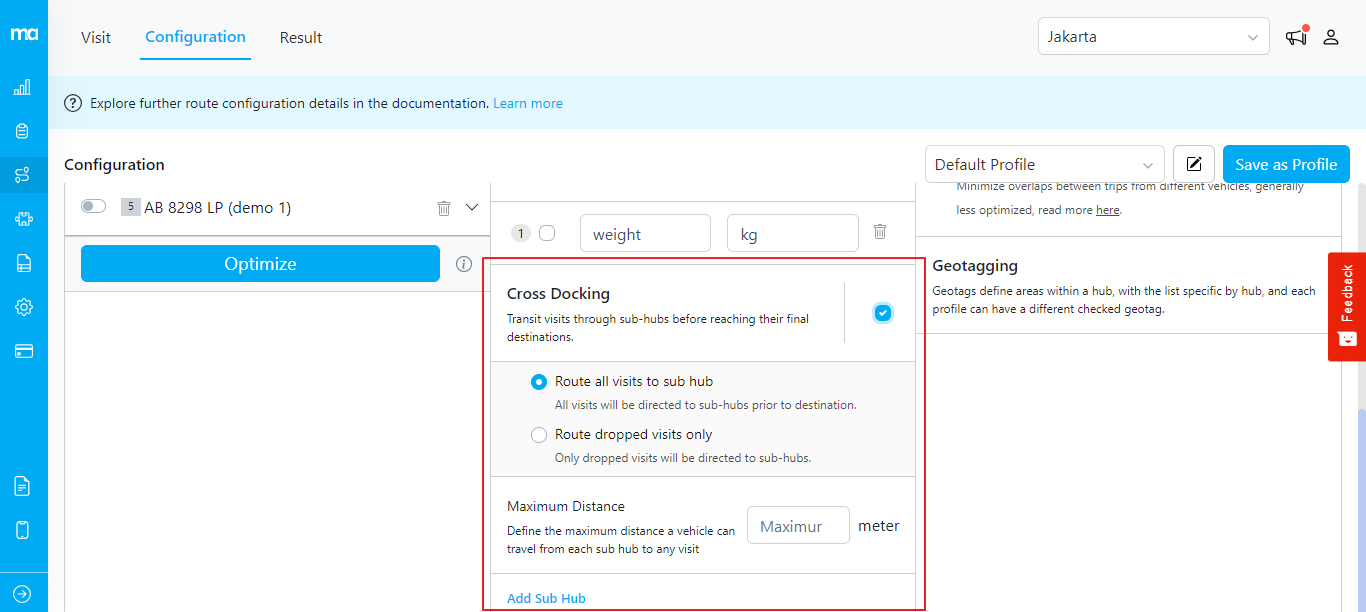Open the Default Profile dropdown
The width and height of the screenshot is (1366, 612).
[1044, 165]
